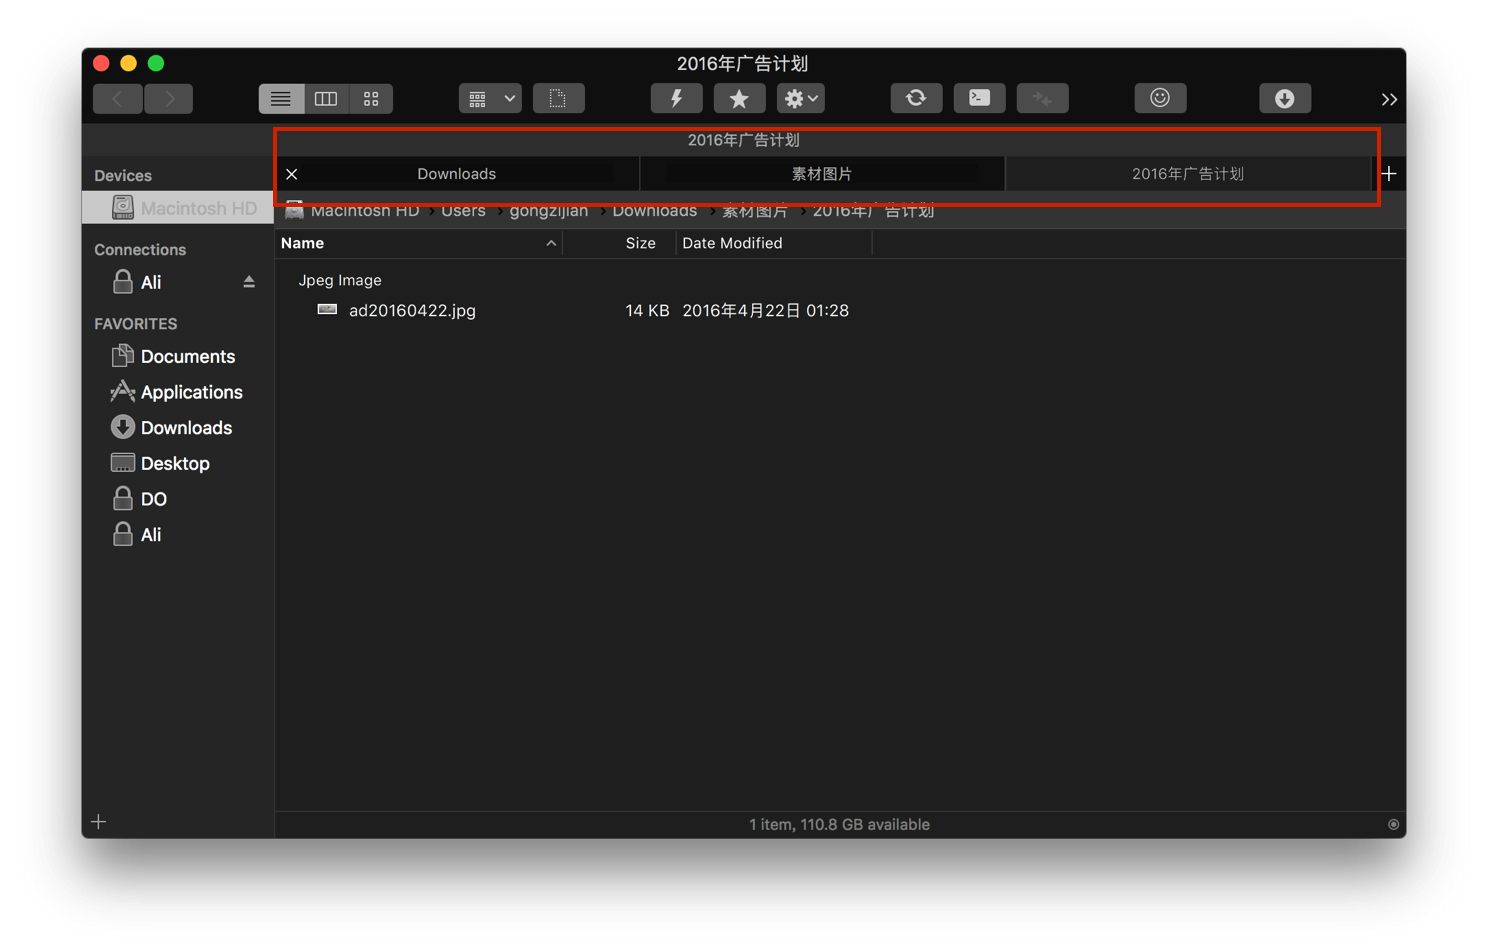Screen dimensions: 1488x952
Task: Switch to column view mode
Action: (x=326, y=99)
